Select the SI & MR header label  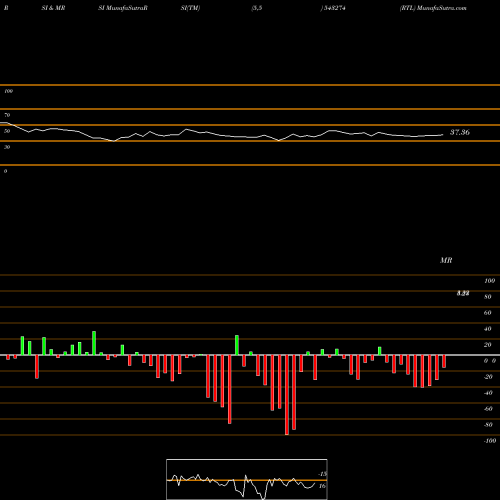53,8
